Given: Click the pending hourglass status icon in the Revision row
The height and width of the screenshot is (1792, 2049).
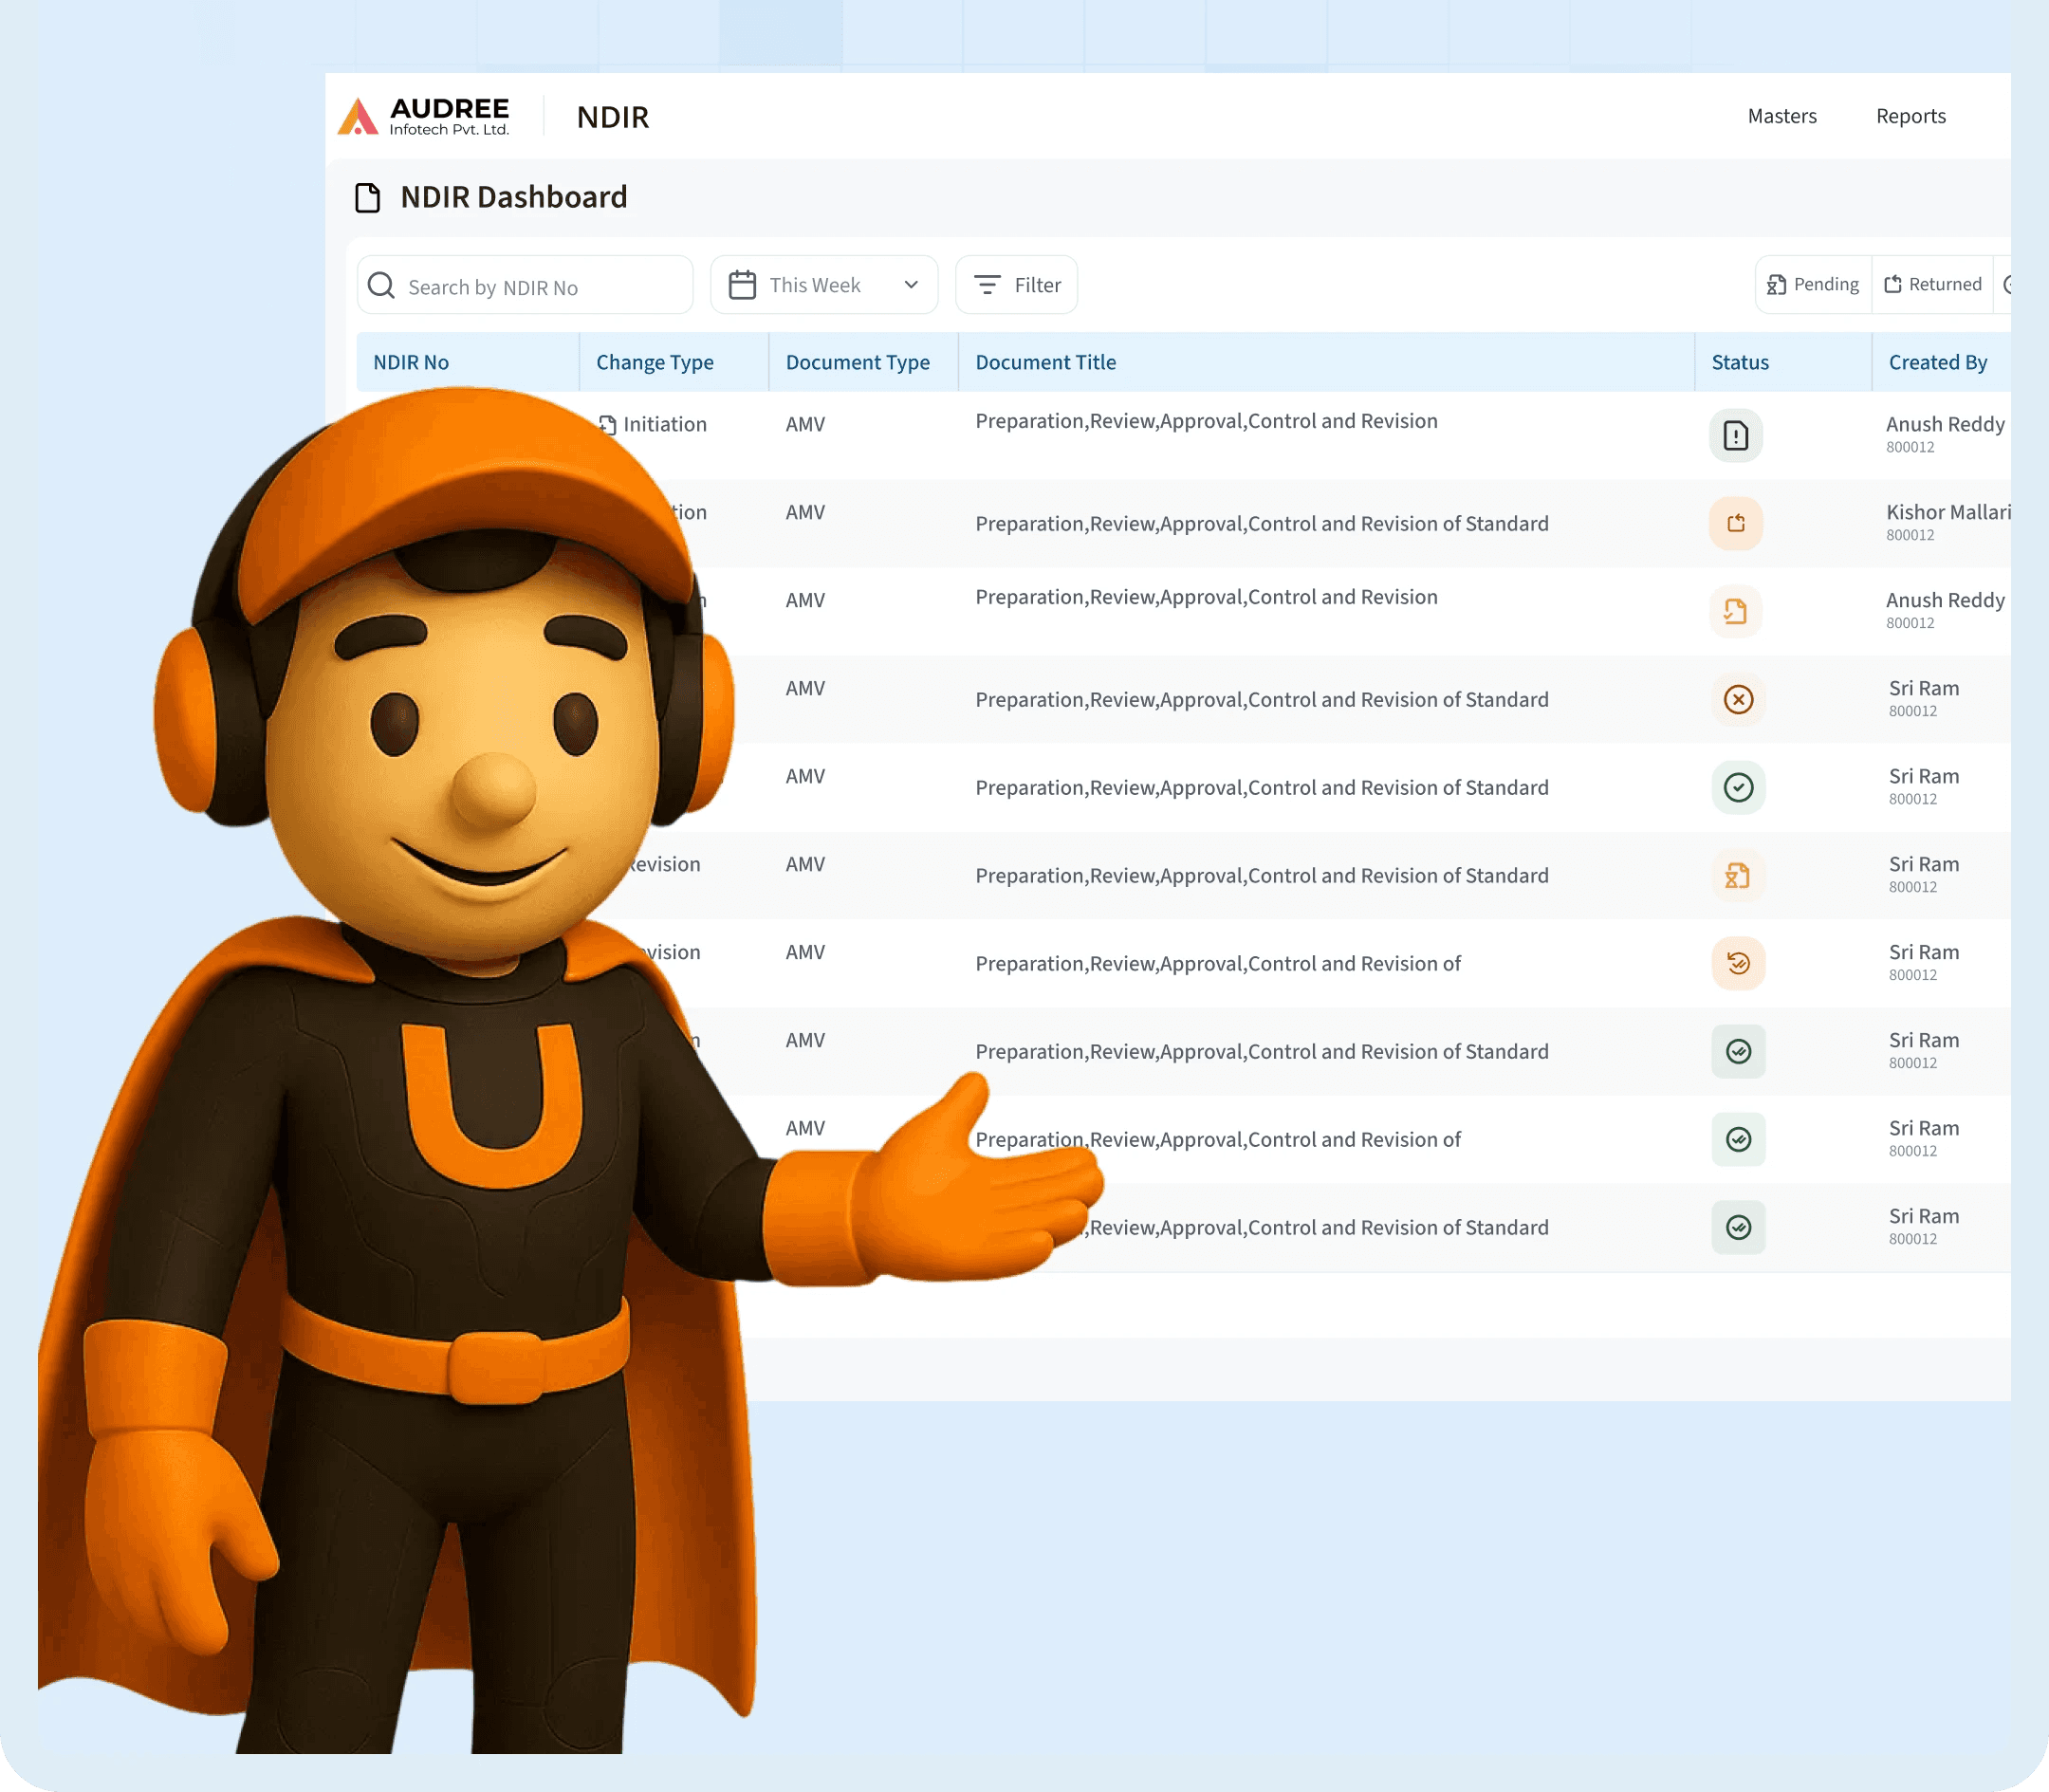Looking at the screenshot, I should click(1737, 876).
